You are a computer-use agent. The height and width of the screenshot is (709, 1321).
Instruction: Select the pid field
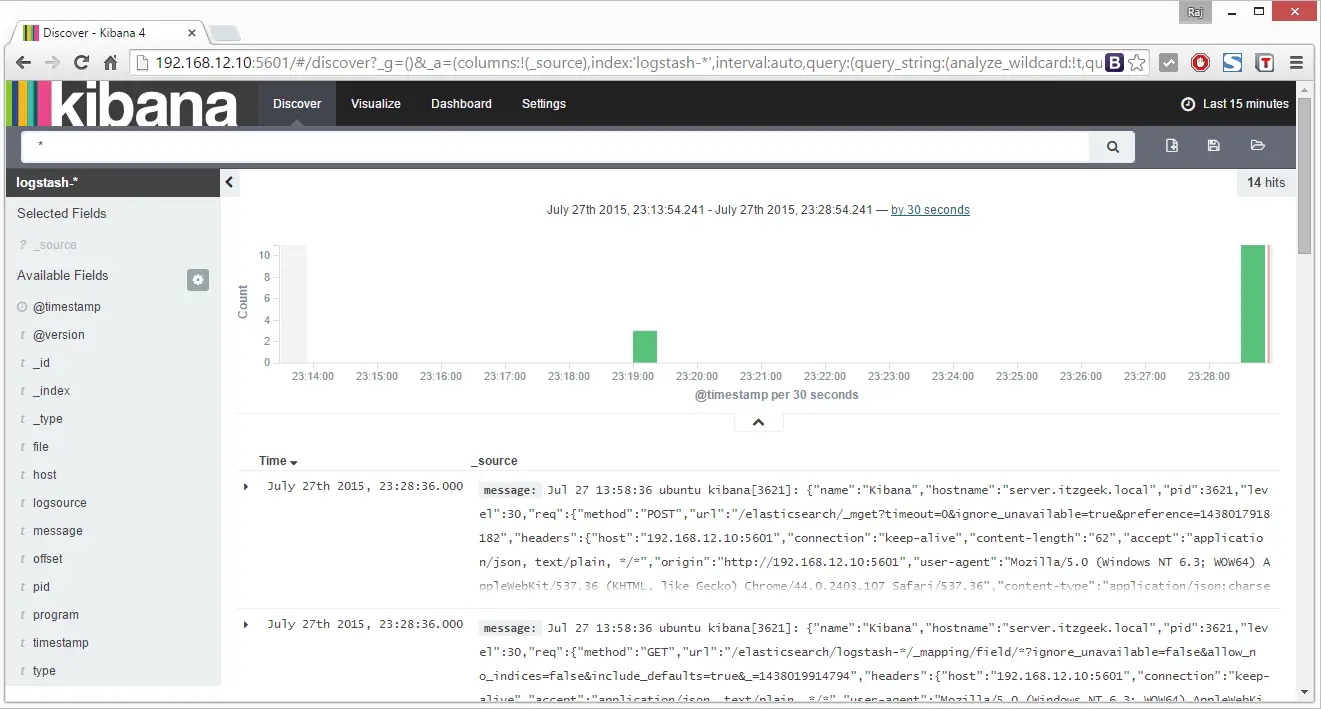41,587
